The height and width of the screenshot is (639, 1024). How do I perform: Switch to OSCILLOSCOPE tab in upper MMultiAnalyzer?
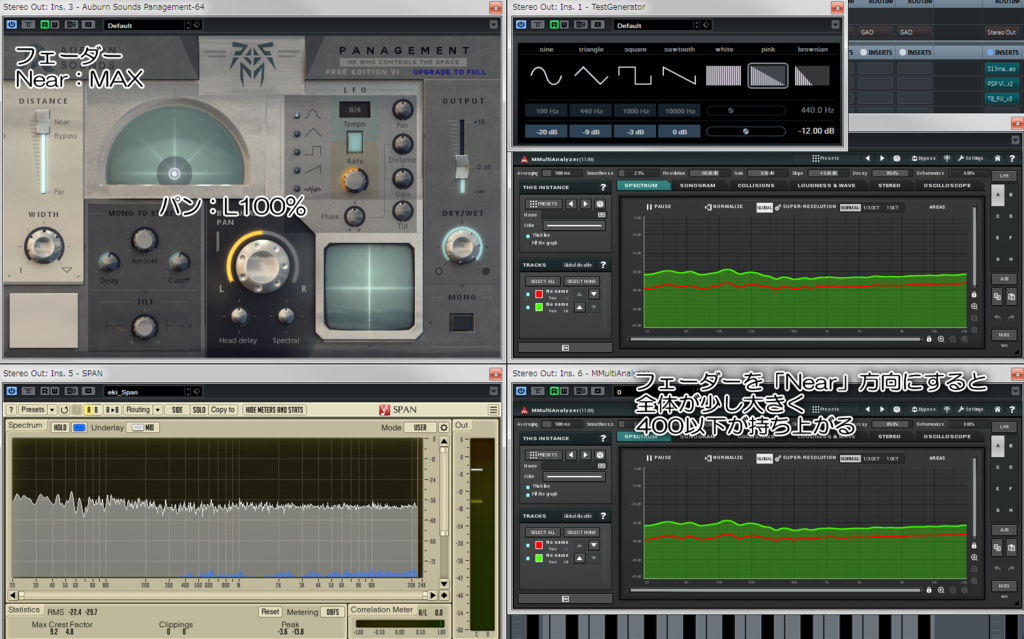tap(947, 186)
